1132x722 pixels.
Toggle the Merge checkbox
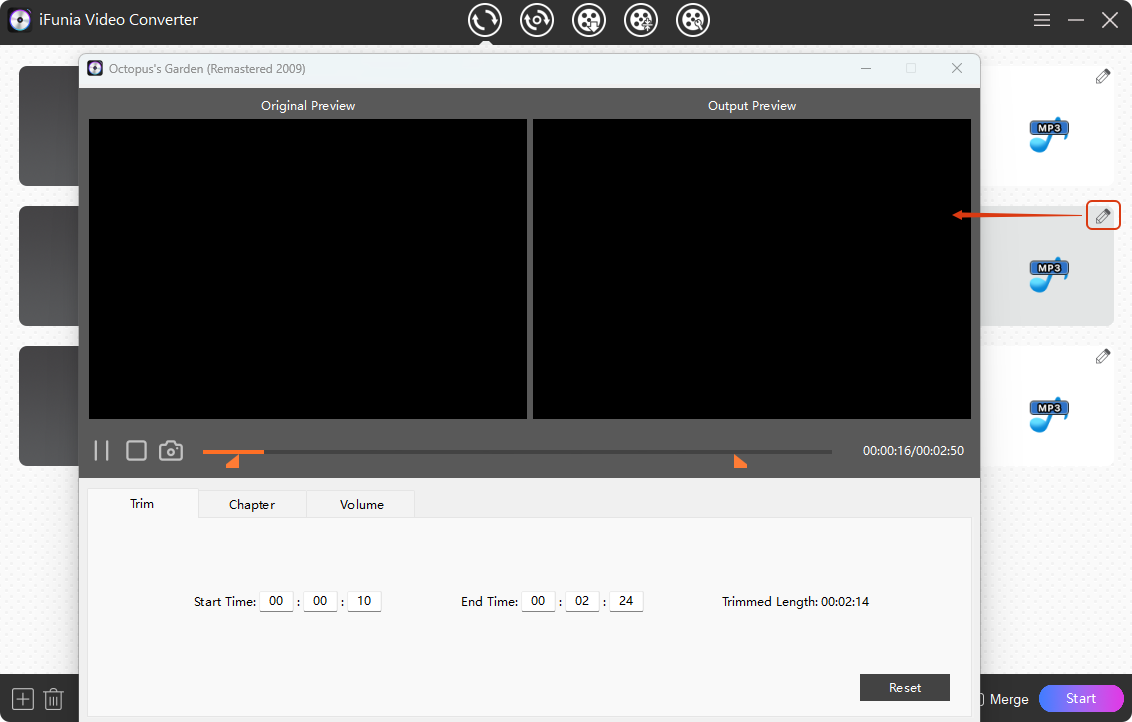[x=982, y=699]
